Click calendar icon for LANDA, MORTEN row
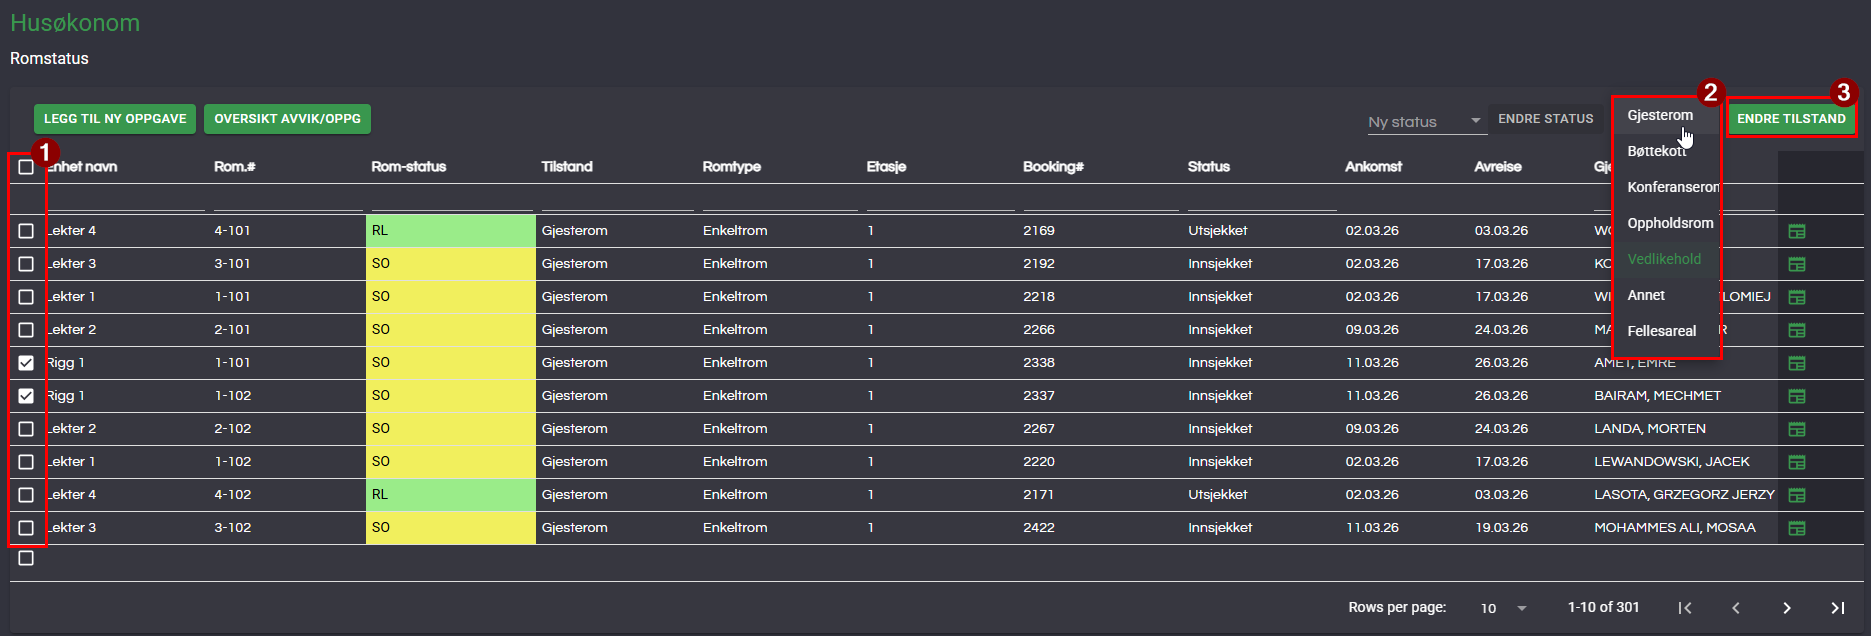The image size is (1871, 636). click(1796, 429)
